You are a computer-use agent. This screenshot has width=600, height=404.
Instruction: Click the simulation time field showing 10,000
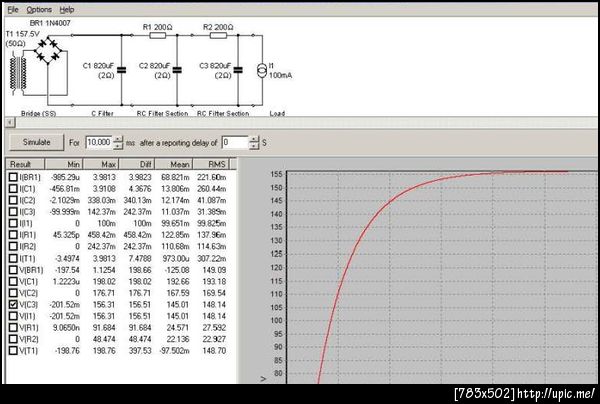point(99,142)
